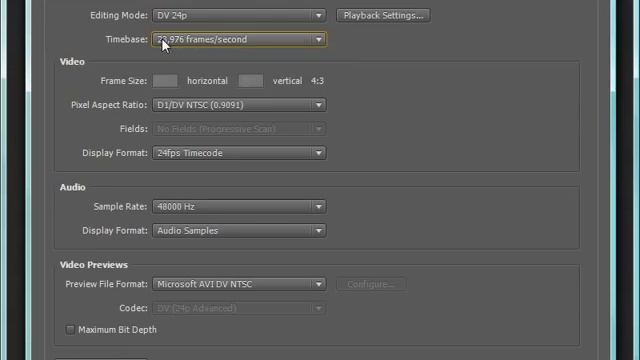Click the Audio section heading
The height and width of the screenshot is (360, 640).
pos(73,187)
